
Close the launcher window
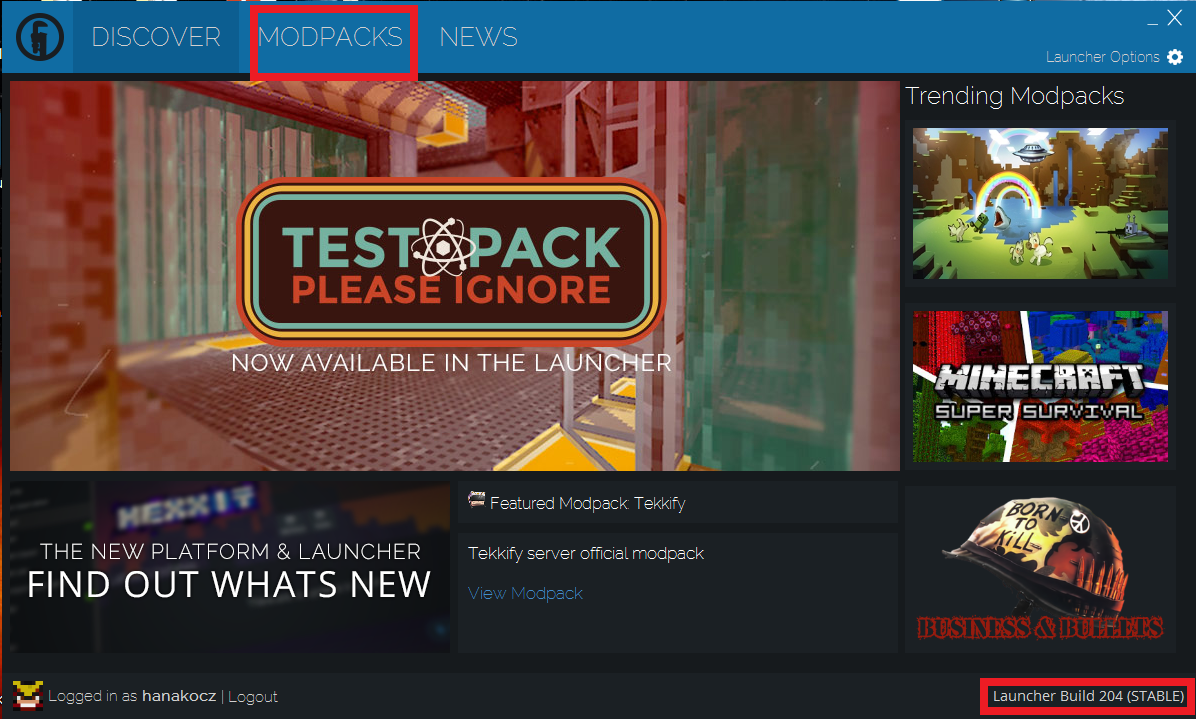pyautogui.click(x=1175, y=18)
